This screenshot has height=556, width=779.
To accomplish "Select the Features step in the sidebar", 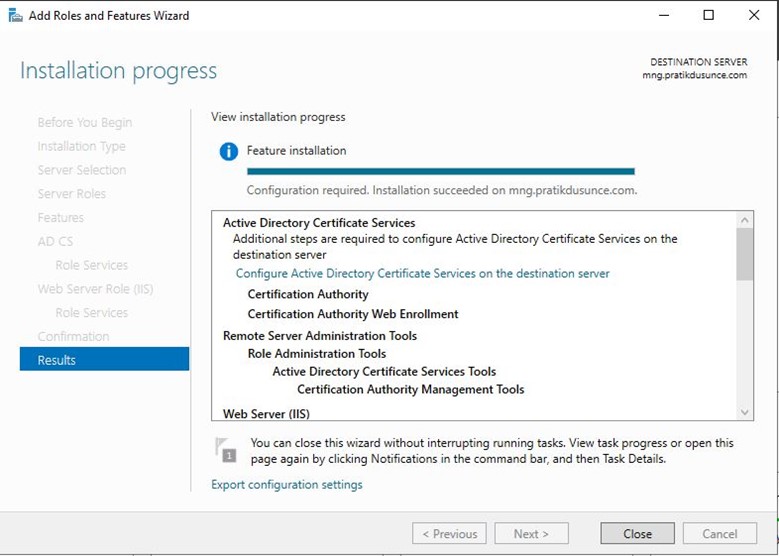I will 61,218.
